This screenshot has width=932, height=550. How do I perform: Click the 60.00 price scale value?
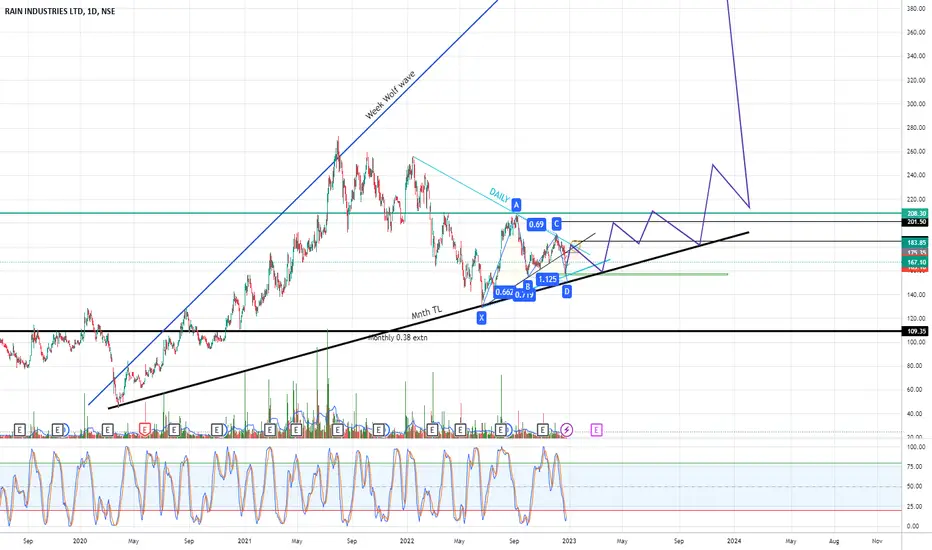tap(916, 390)
